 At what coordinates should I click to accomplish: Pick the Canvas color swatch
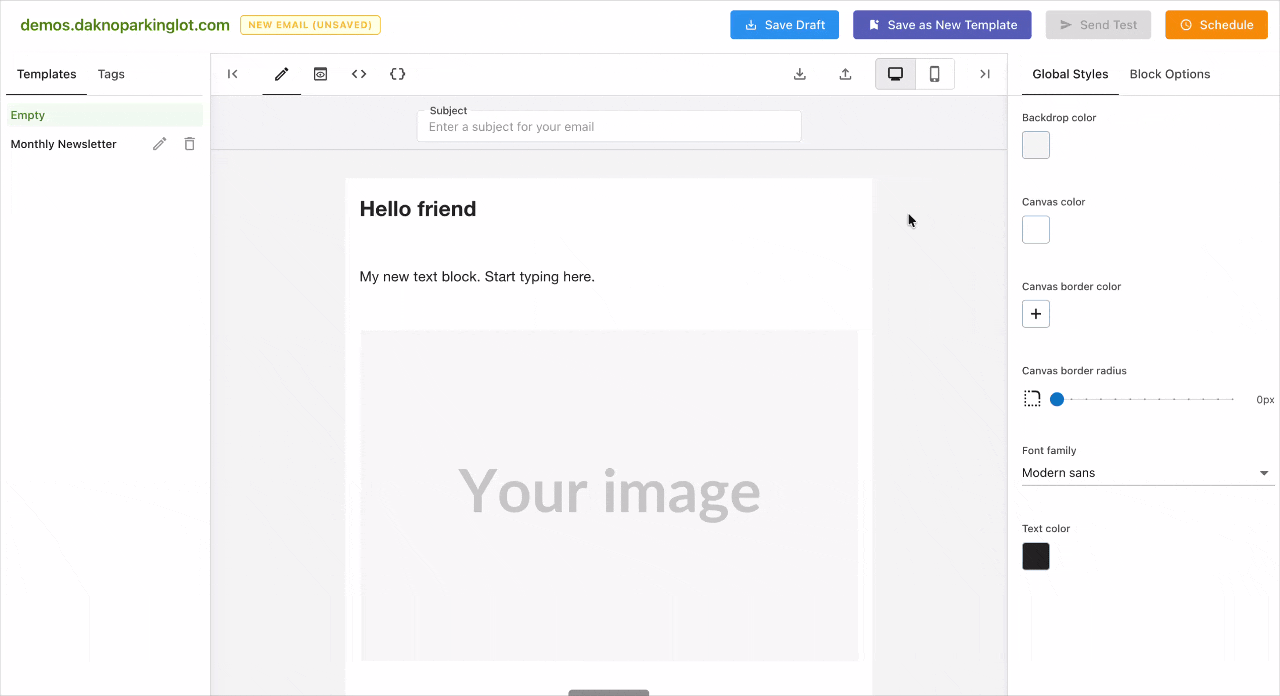click(1036, 230)
